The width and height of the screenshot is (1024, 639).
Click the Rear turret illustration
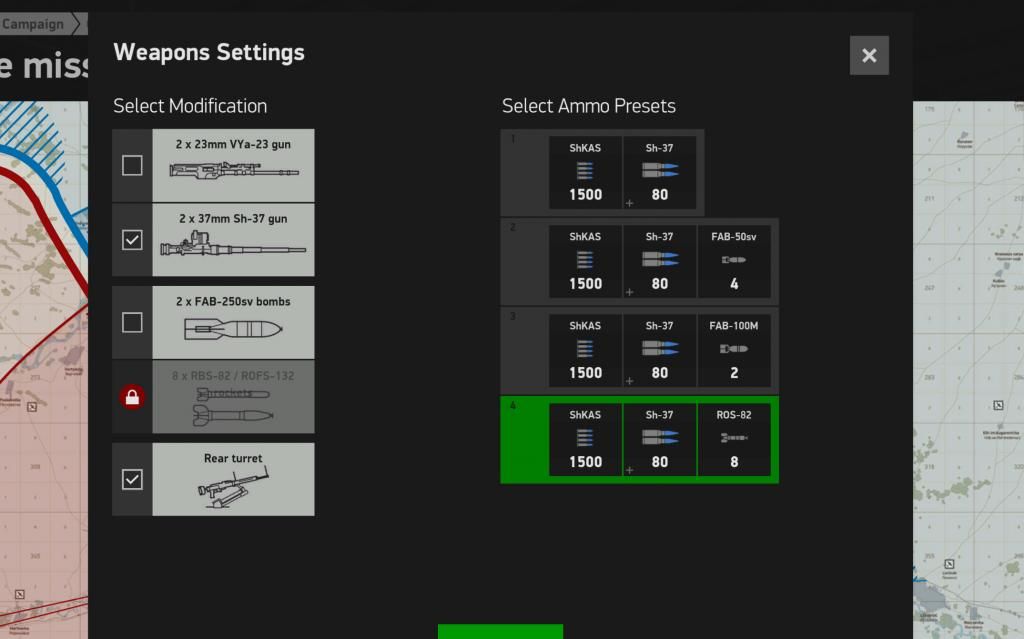click(234, 486)
